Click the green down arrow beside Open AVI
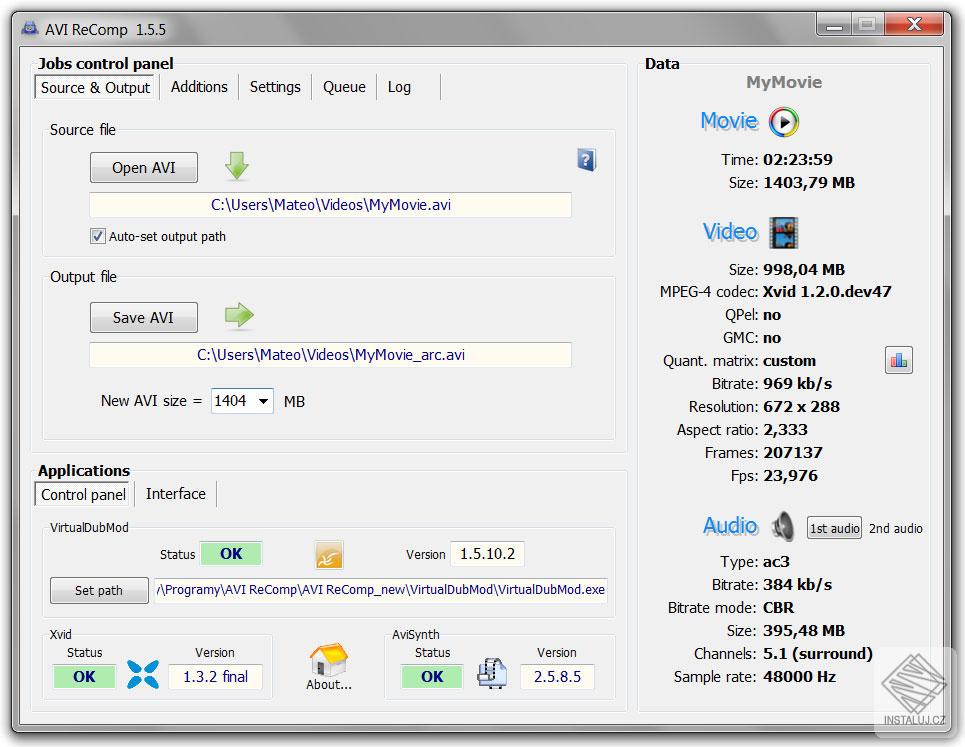Image resolution: width=965 pixels, height=747 pixels. point(236,166)
